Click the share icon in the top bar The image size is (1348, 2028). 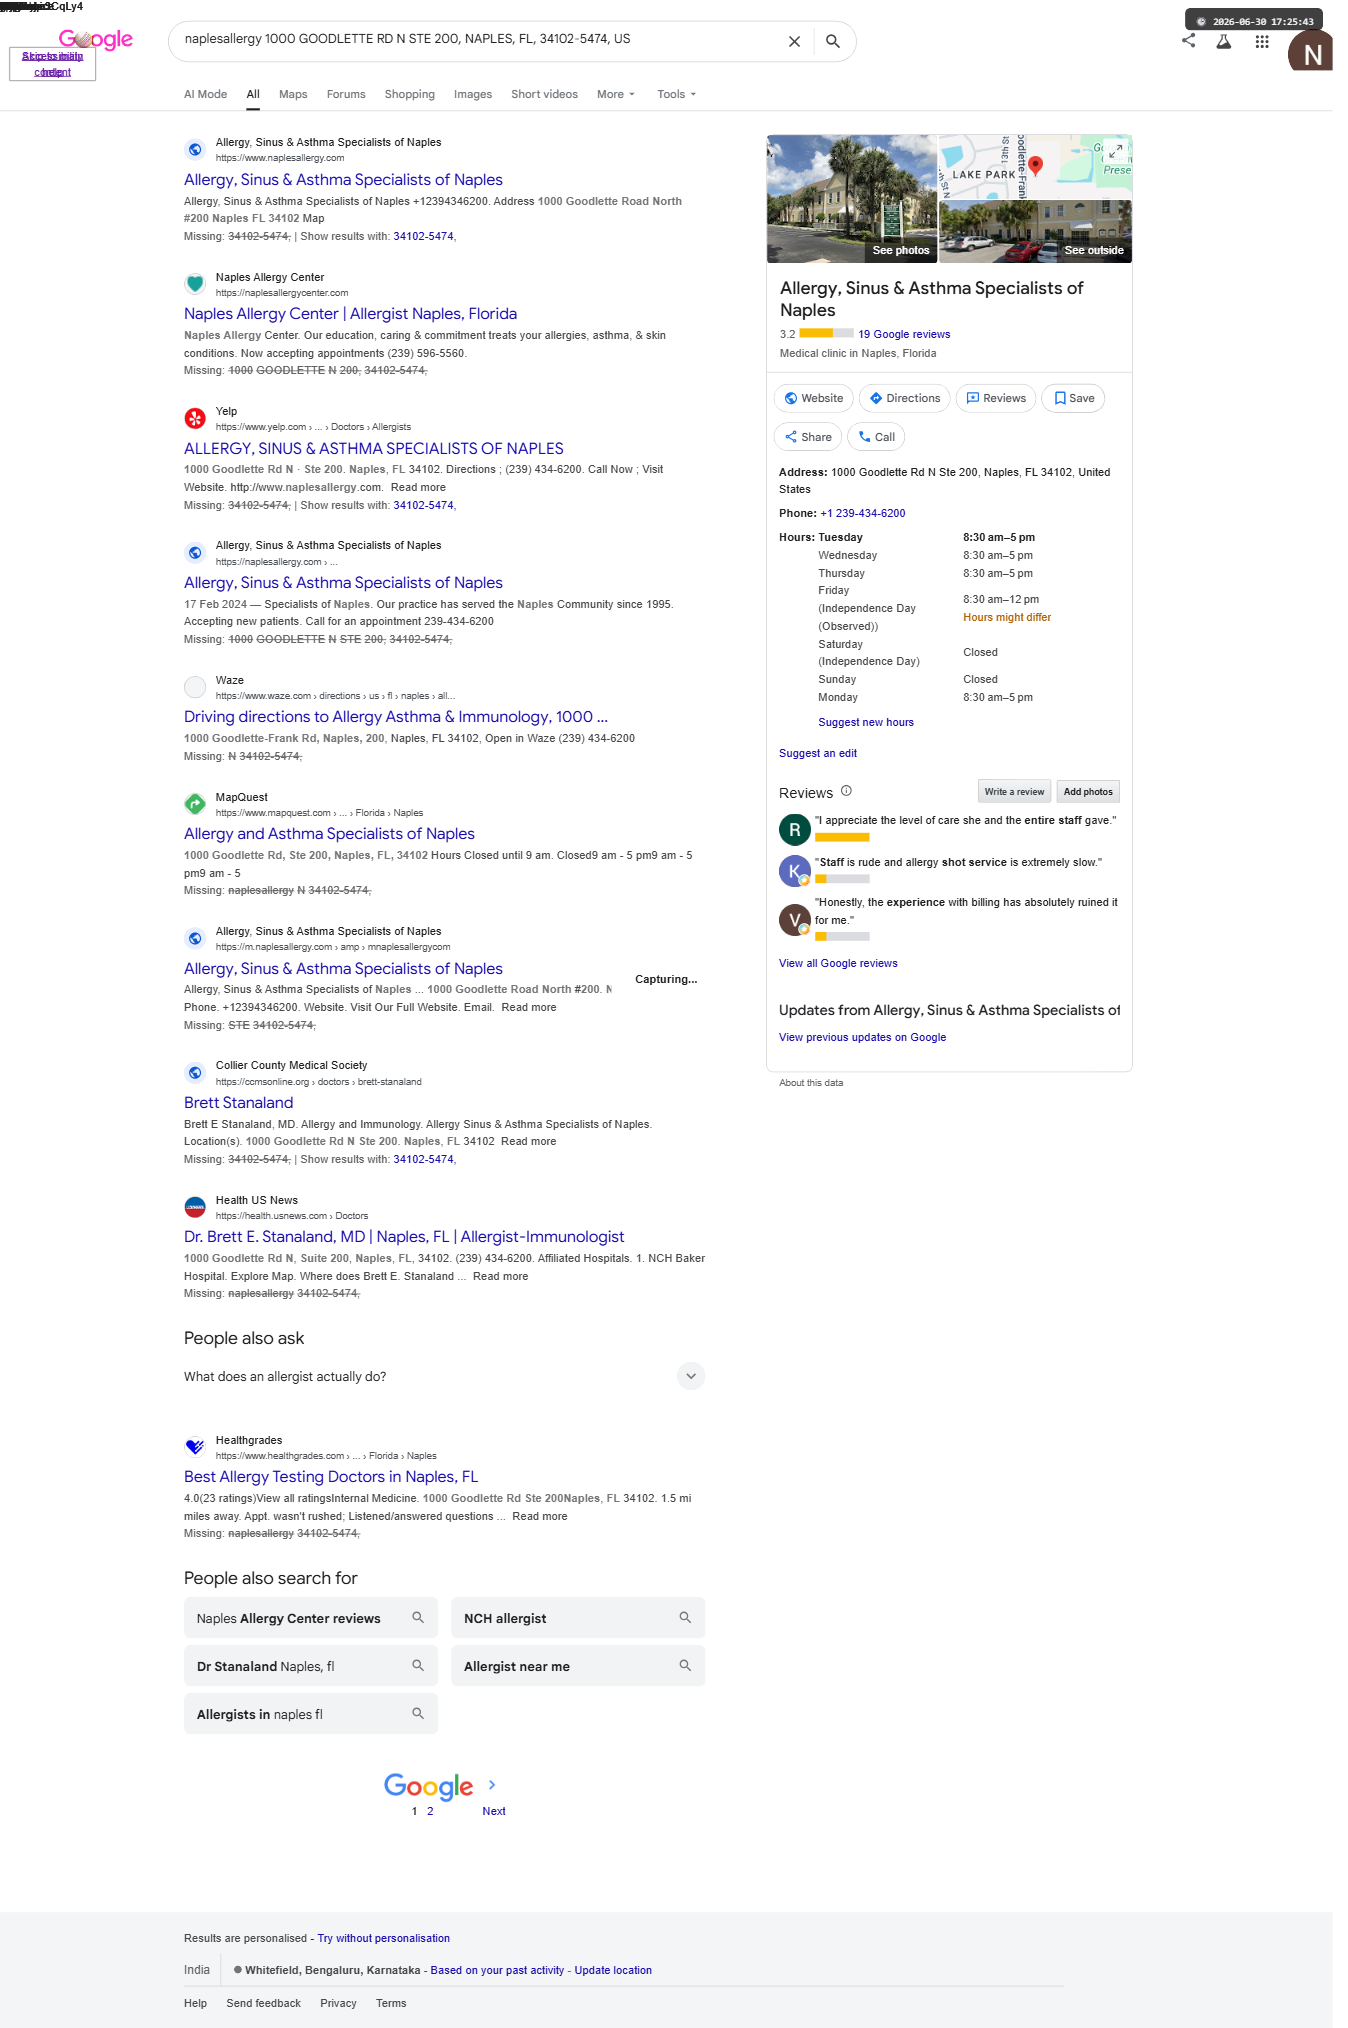[x=1188, y=41]
